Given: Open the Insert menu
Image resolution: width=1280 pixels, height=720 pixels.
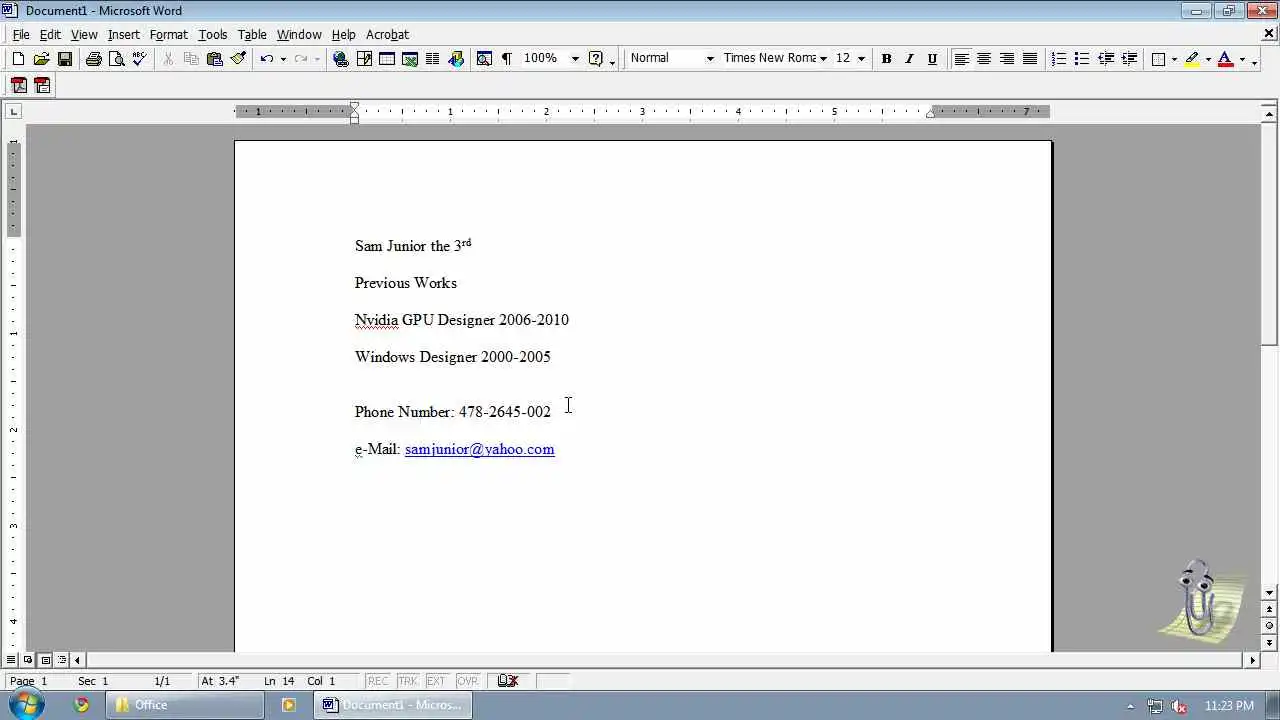Looking at the screenshot, I should click(x=124, y=34).
